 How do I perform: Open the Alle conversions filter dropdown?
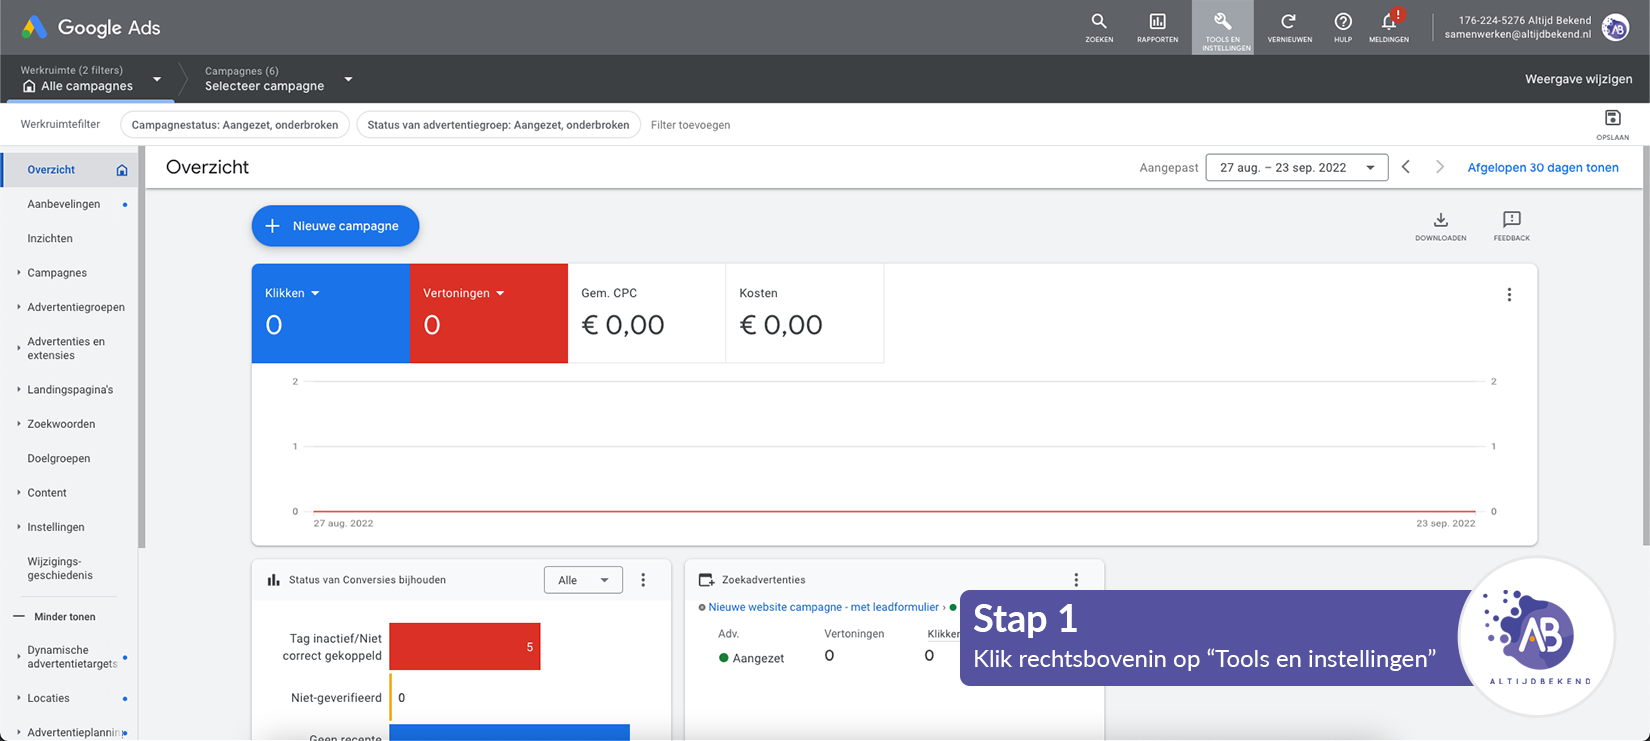click(x=583, y=580)
